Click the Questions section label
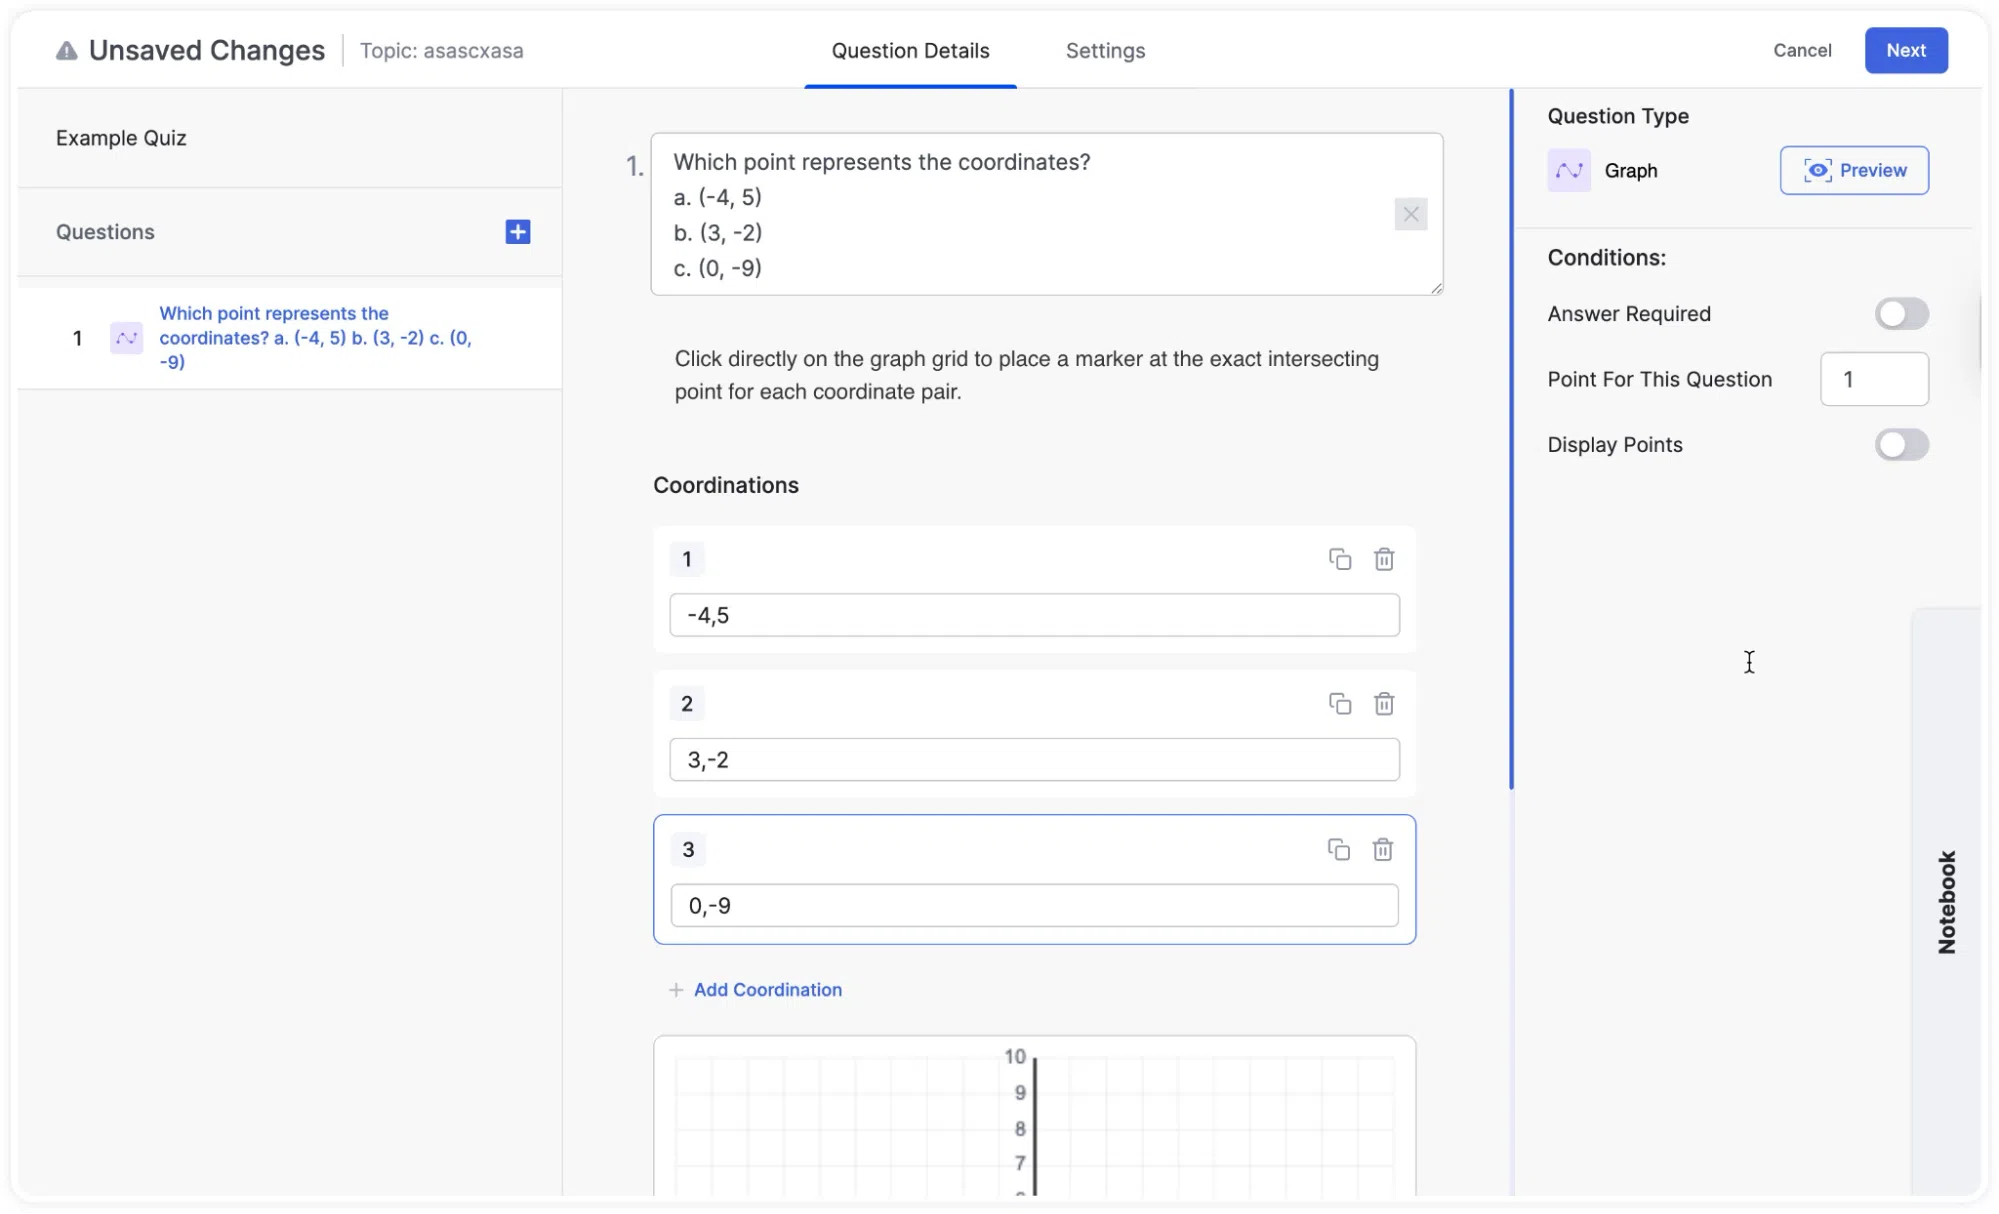The height and width of the screenshot is (1214, 1999). [105, 232]
